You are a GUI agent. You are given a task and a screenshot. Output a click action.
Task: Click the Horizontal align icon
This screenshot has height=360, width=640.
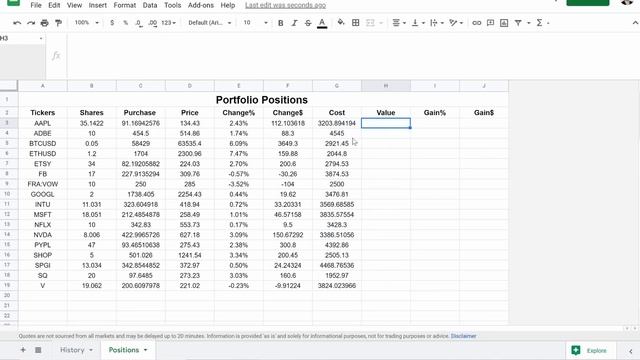point(396,23)
